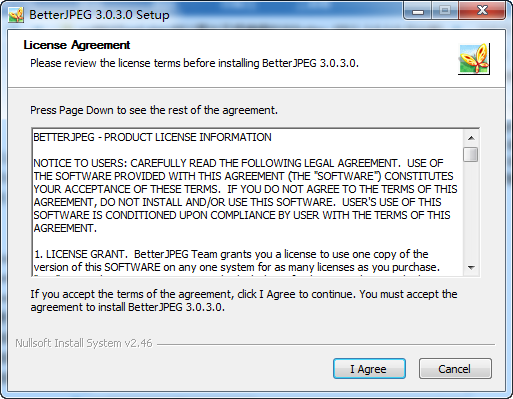Click the license scrollbar up arrow
This screenshot has width=513, height=399.
pyautogui.click(x=471, y=138)
